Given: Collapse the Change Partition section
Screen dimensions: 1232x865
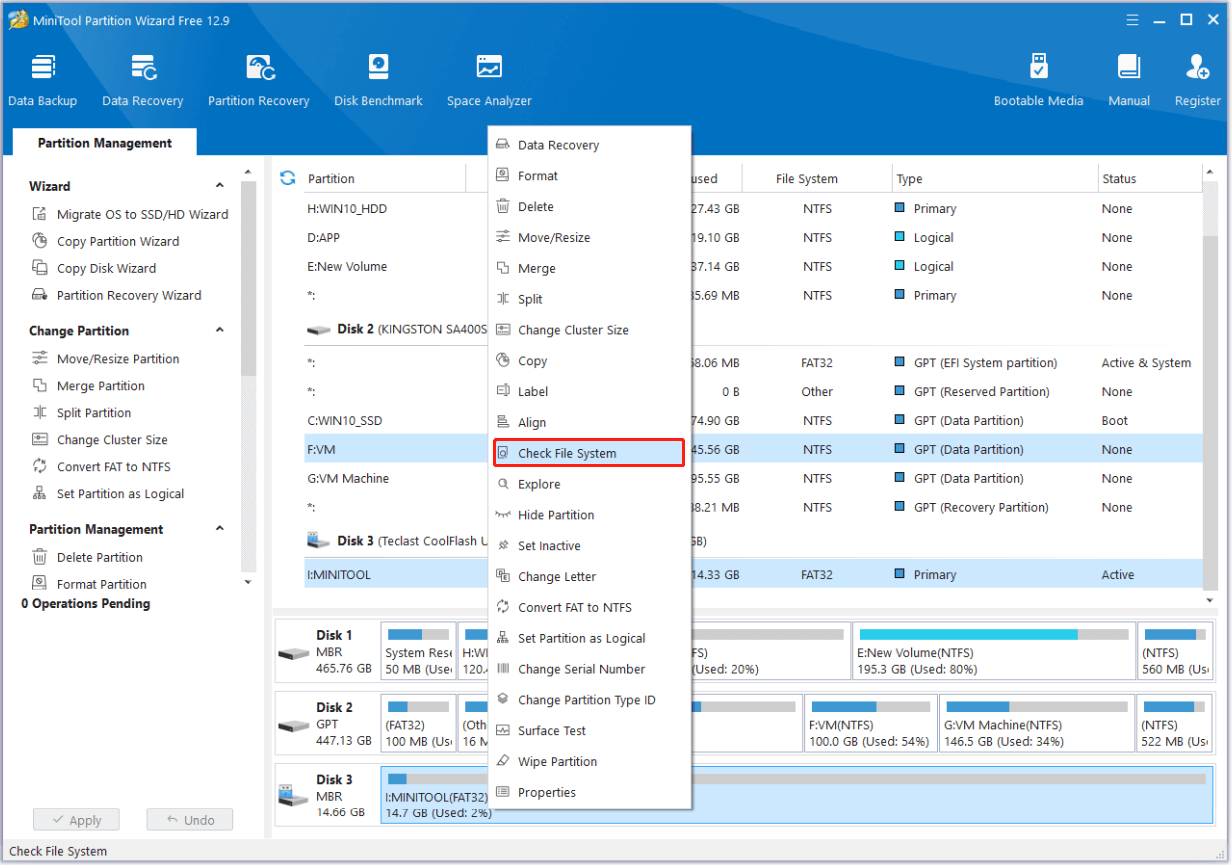Looking at the screenshot, I should [220, 331].
